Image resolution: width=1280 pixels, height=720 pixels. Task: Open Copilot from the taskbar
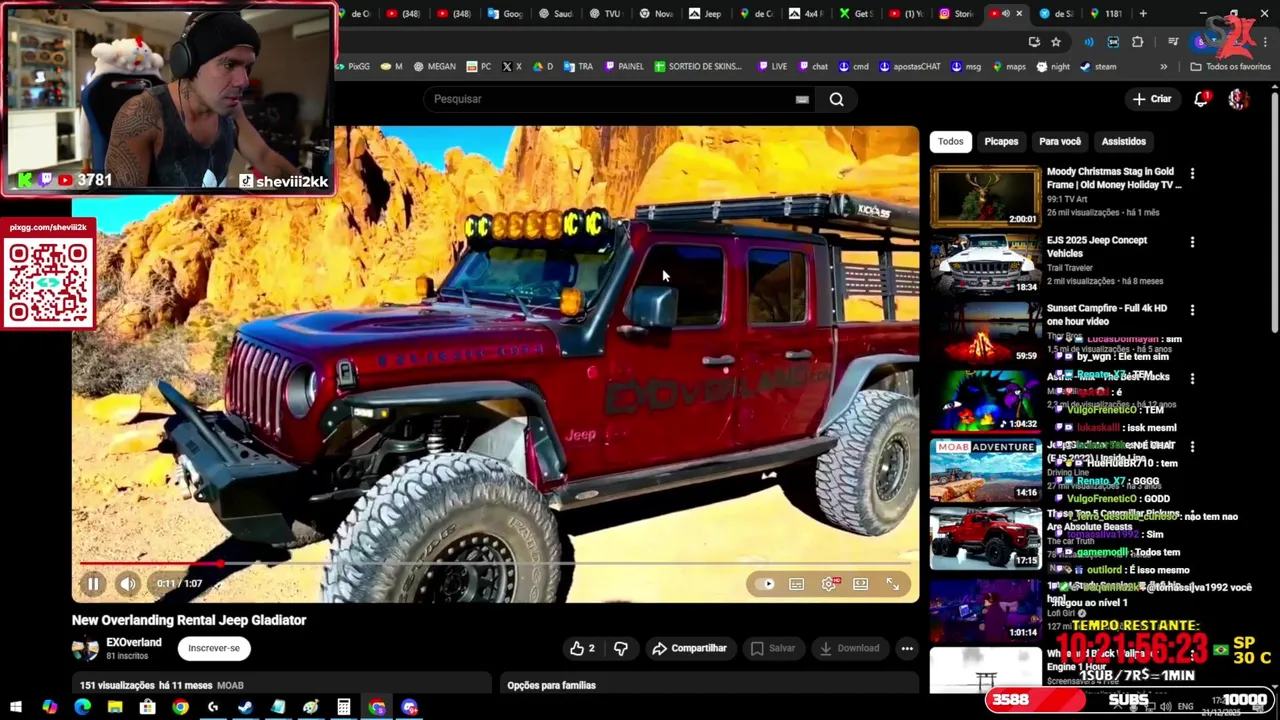coord(49,707)
